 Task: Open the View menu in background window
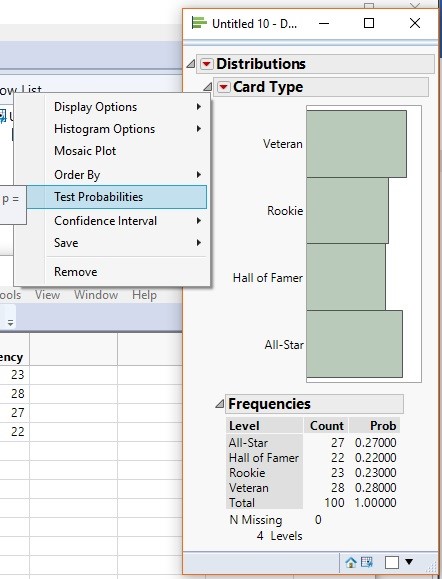[x=47, y=295]
